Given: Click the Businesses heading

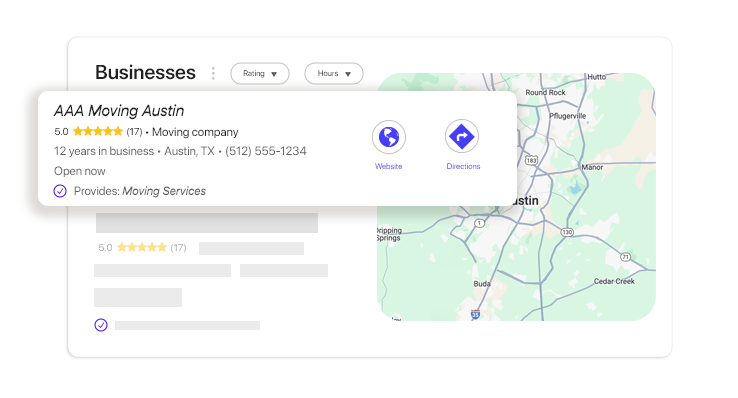Looking at the screenshot, I should (145, 72).
